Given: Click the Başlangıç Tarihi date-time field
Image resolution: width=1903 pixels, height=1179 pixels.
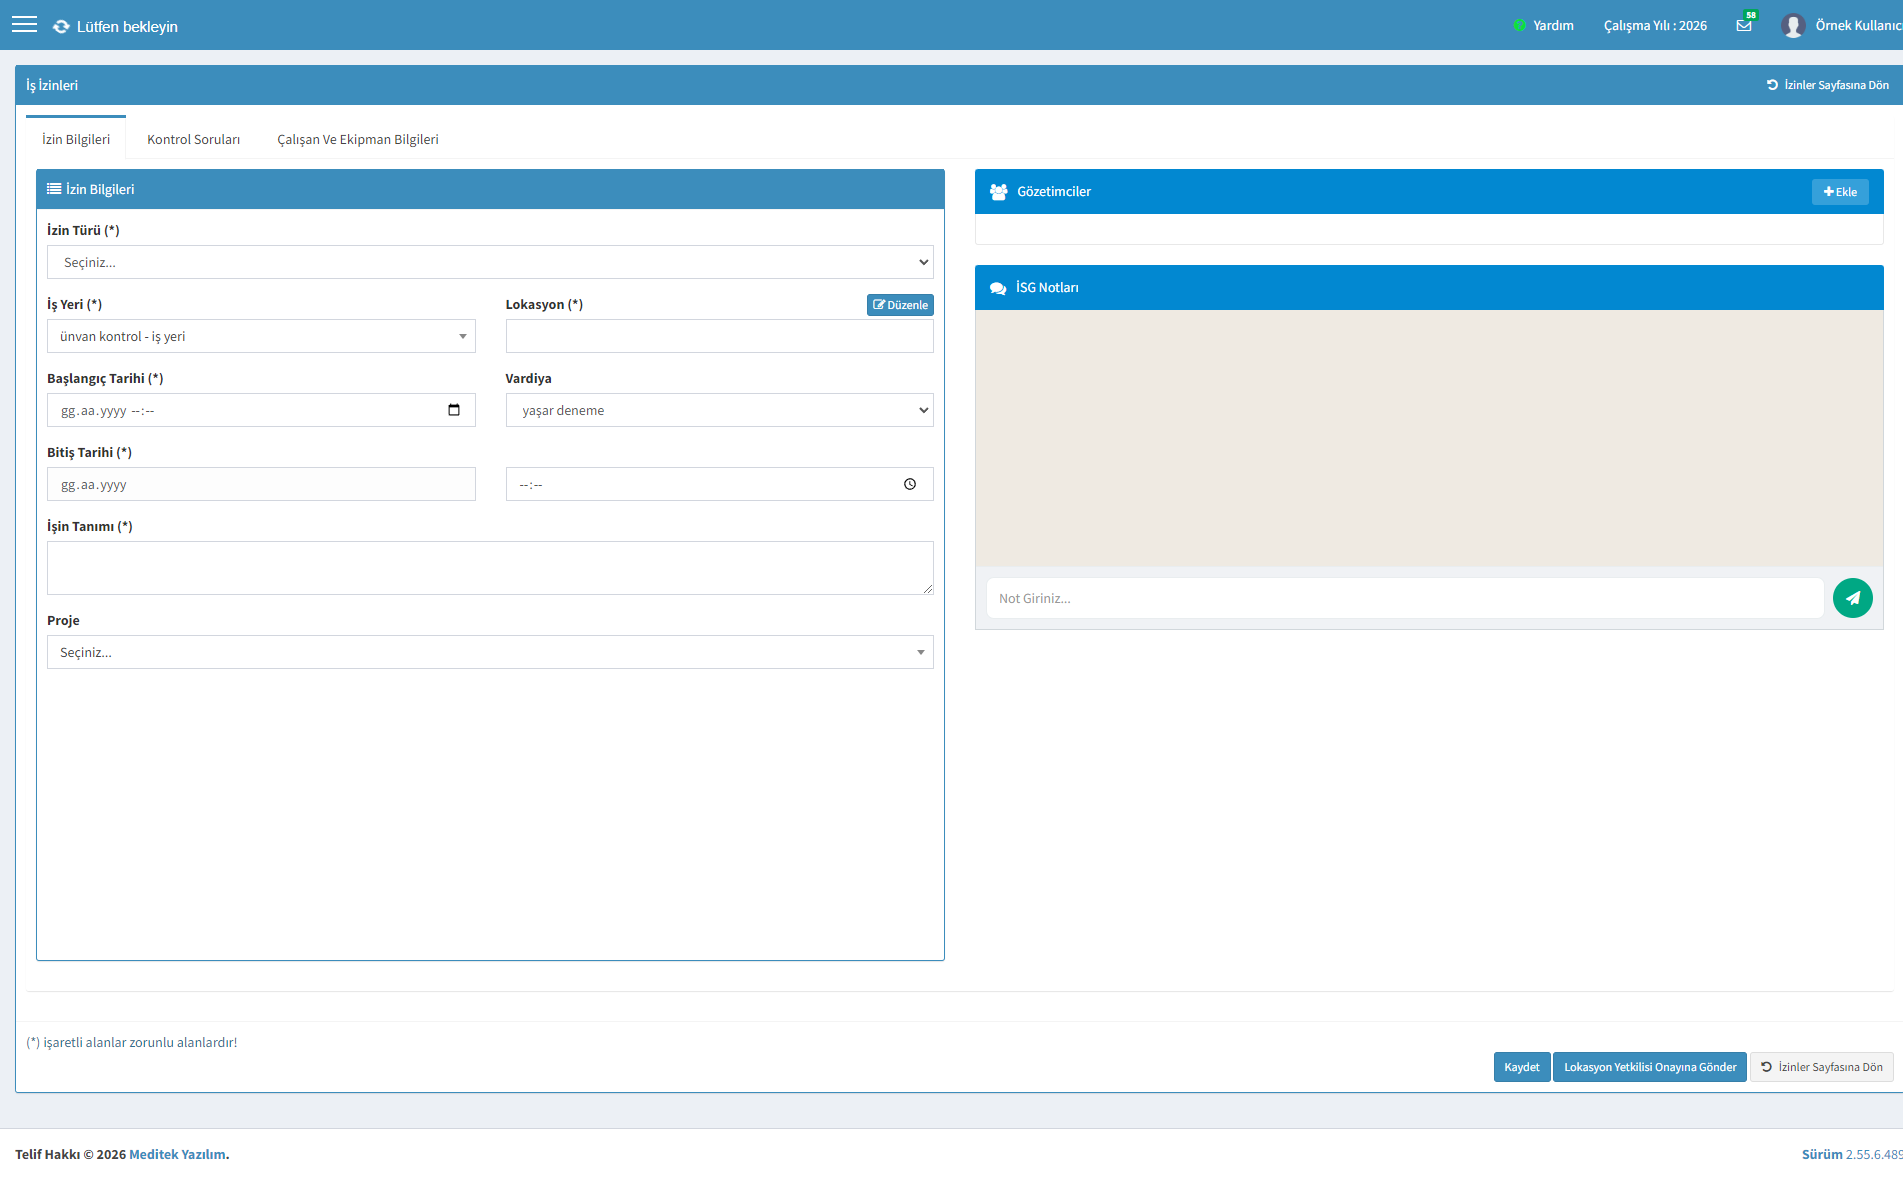Looking at the screenshot, I should coord(261,410).
